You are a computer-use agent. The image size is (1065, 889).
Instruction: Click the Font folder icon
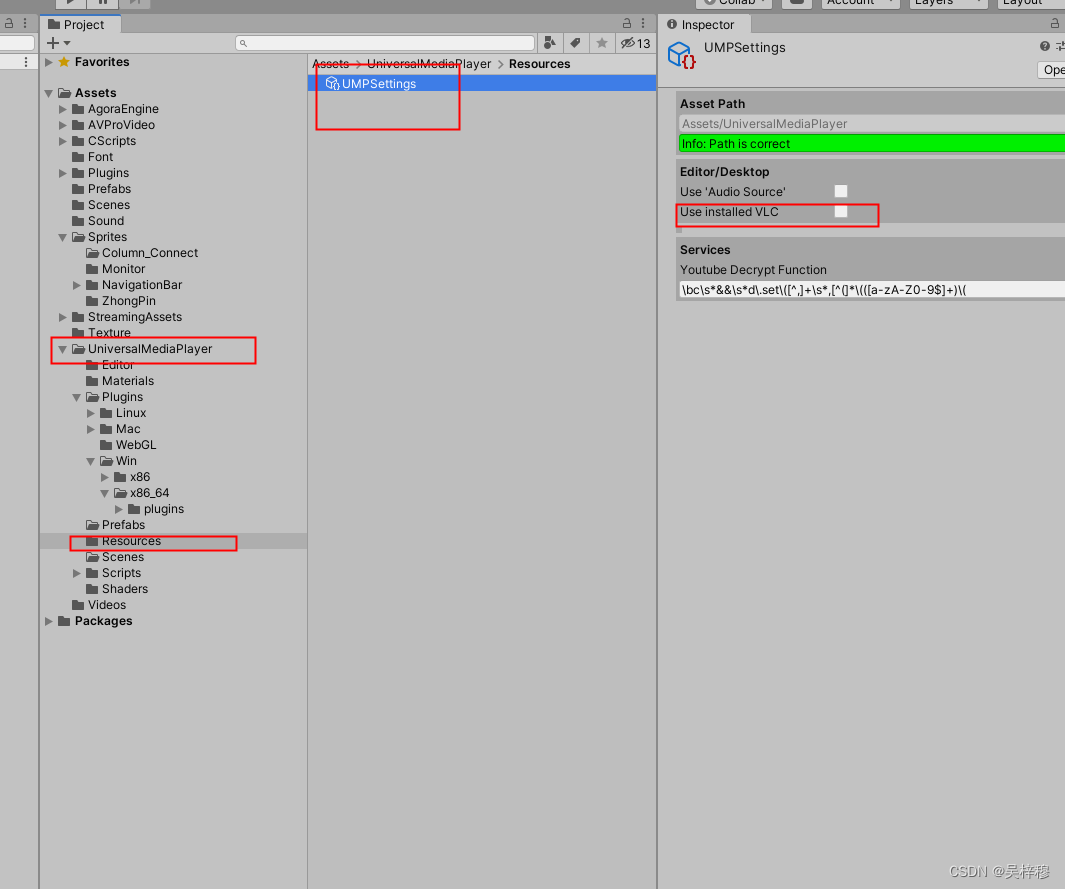tap(78, 157)
